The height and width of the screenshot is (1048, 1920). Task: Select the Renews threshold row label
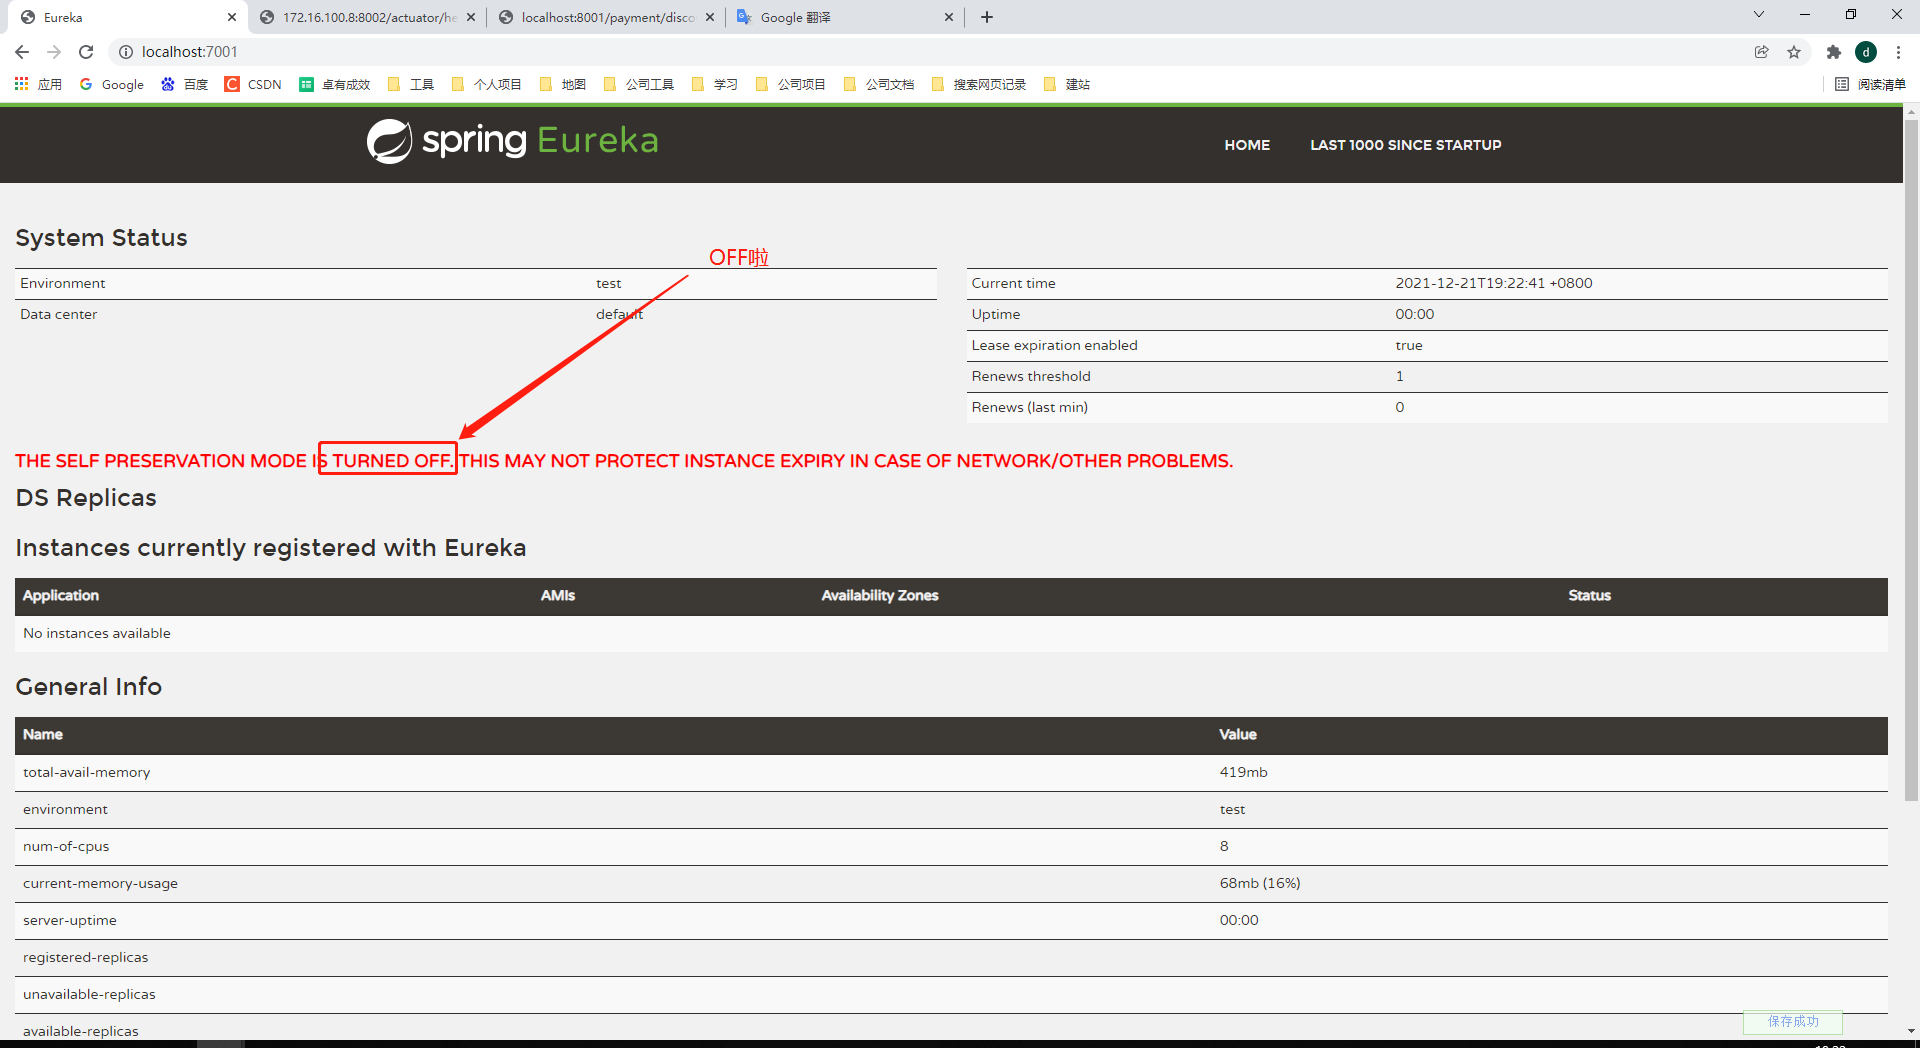click(x=1031, y=376)
